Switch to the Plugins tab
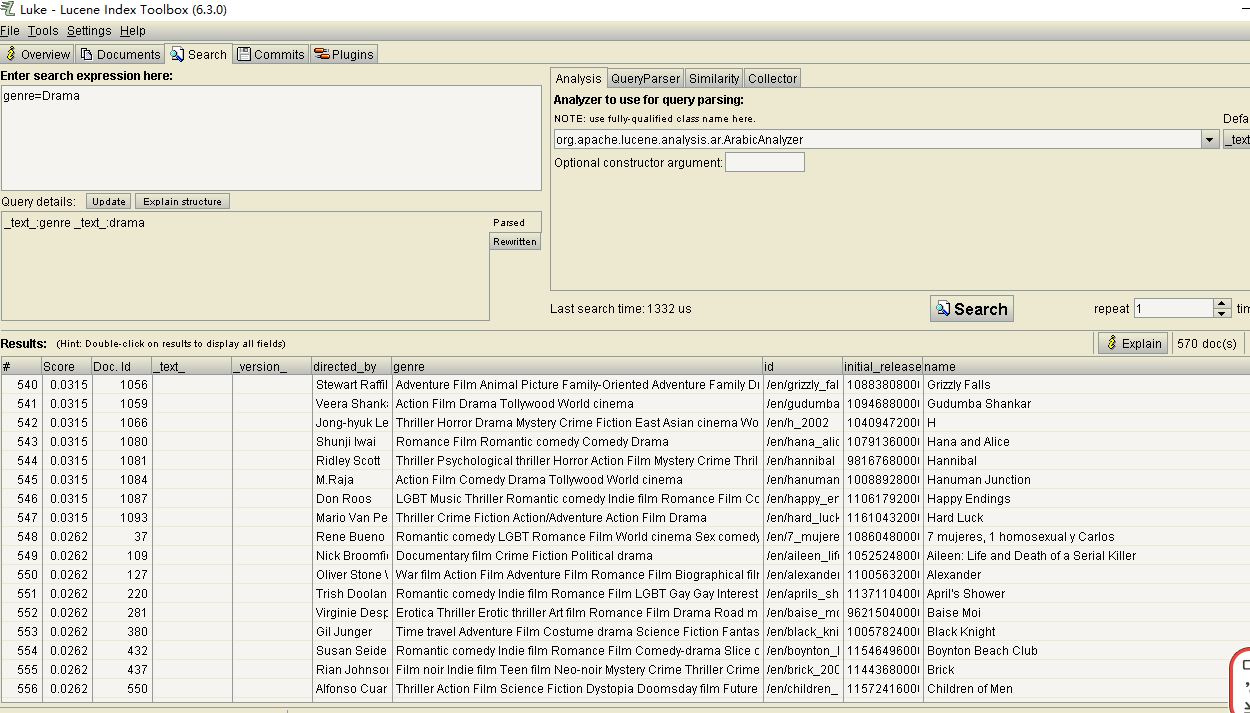Screen dimensions: 1250x713 click(x=344, y=54)
